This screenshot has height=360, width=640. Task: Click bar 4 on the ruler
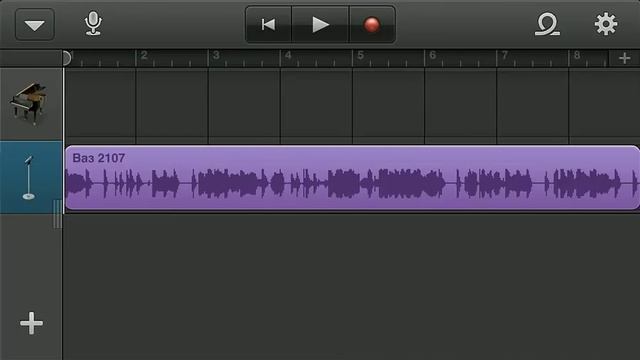tap(288, 56)
